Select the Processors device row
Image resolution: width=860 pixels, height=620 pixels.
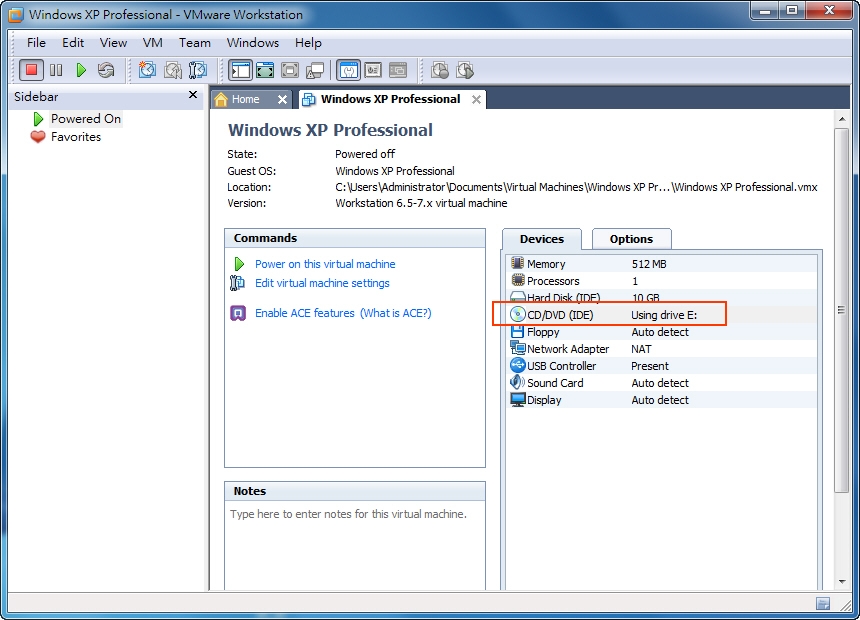click(x=663, y=281)
